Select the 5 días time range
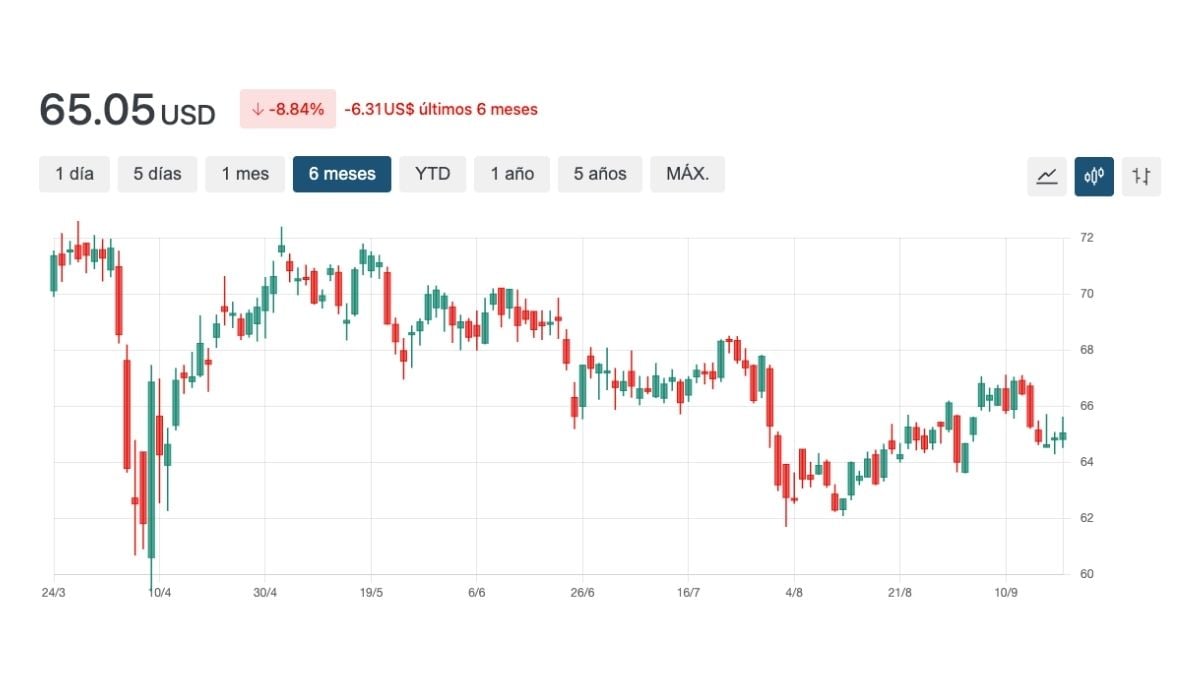The width and height of the screenshot is (1200, 675). (x=157, y=174)
